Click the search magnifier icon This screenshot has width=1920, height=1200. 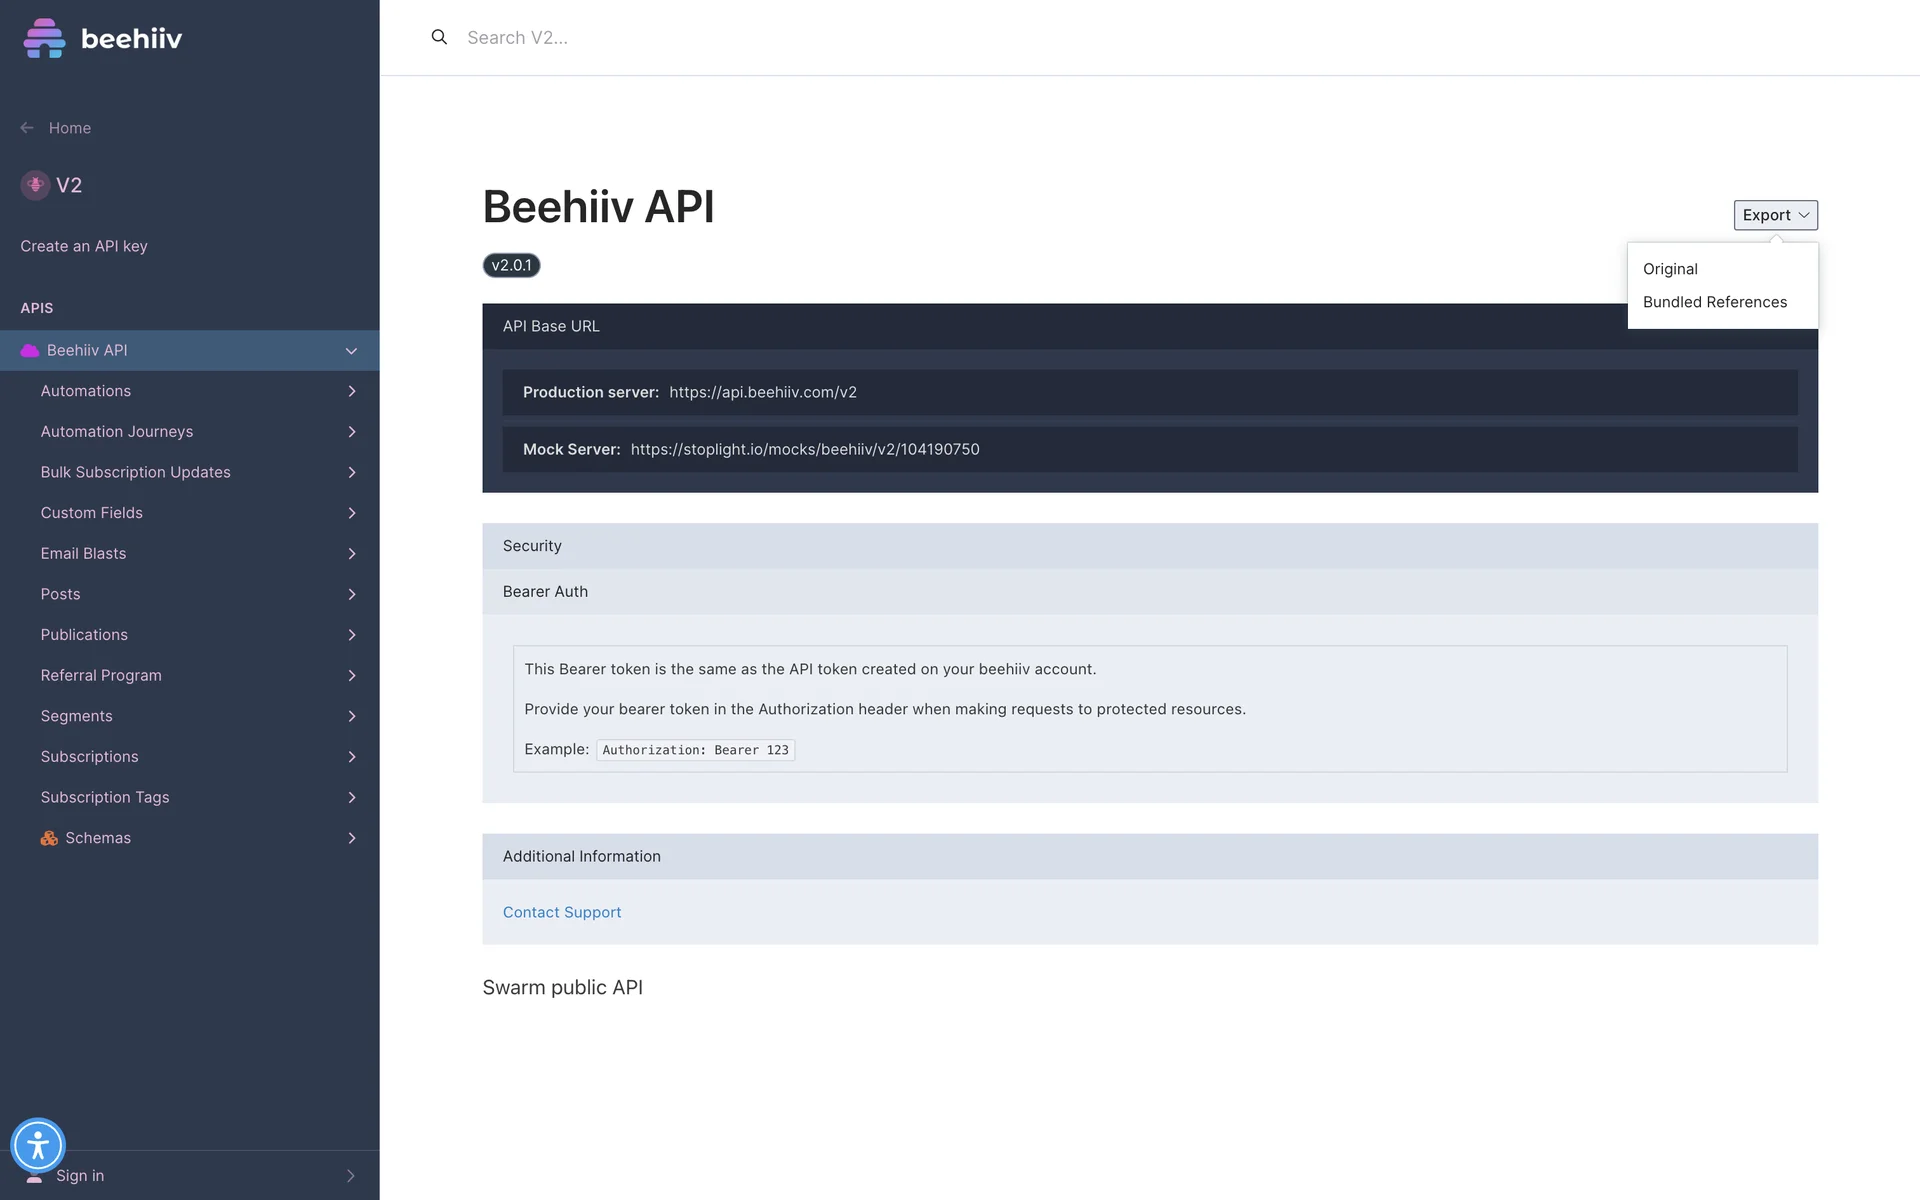point(439,37)
